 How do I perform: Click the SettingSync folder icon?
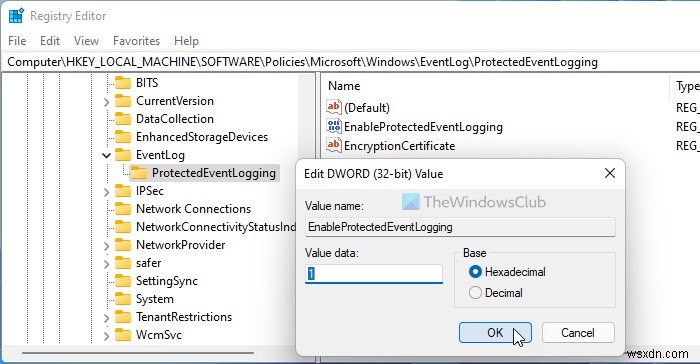(123, 281)
